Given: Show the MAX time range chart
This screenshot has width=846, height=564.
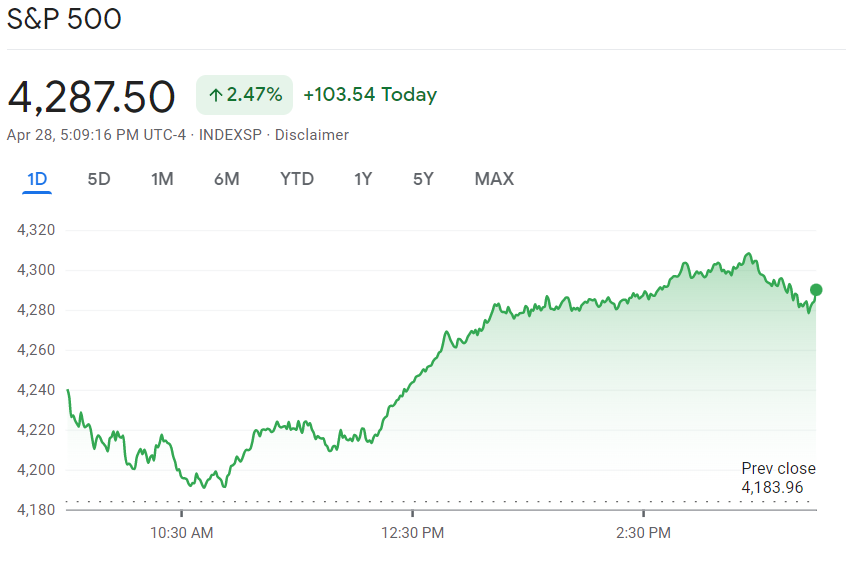Looking at the screenshot, I should 494,179.
